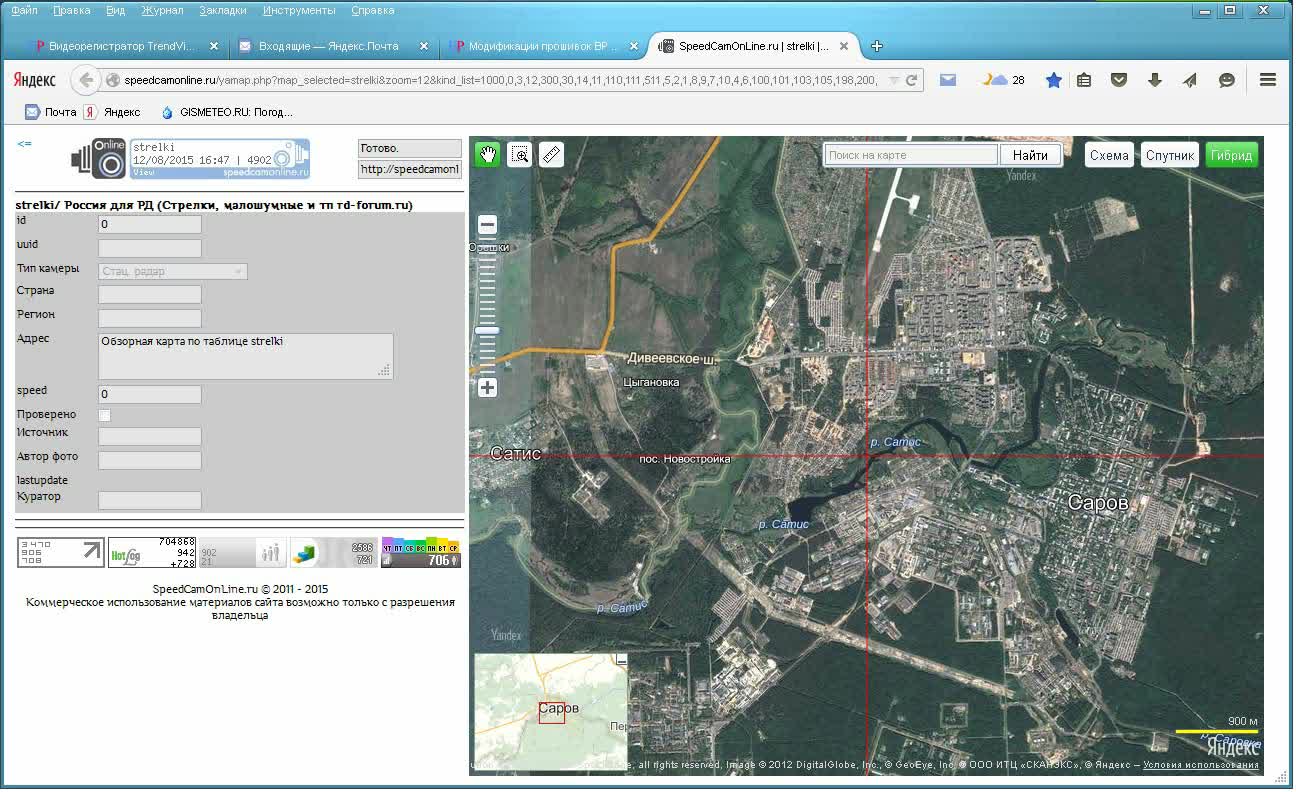Click the blue bookmark star icon

(x=1053, y=80)
